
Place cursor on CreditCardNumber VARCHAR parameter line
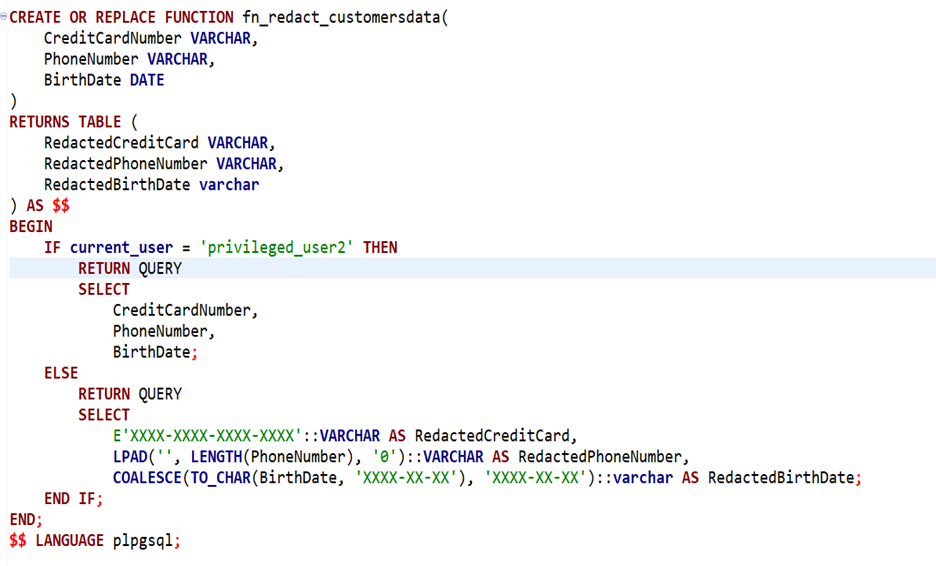point(149,39)
